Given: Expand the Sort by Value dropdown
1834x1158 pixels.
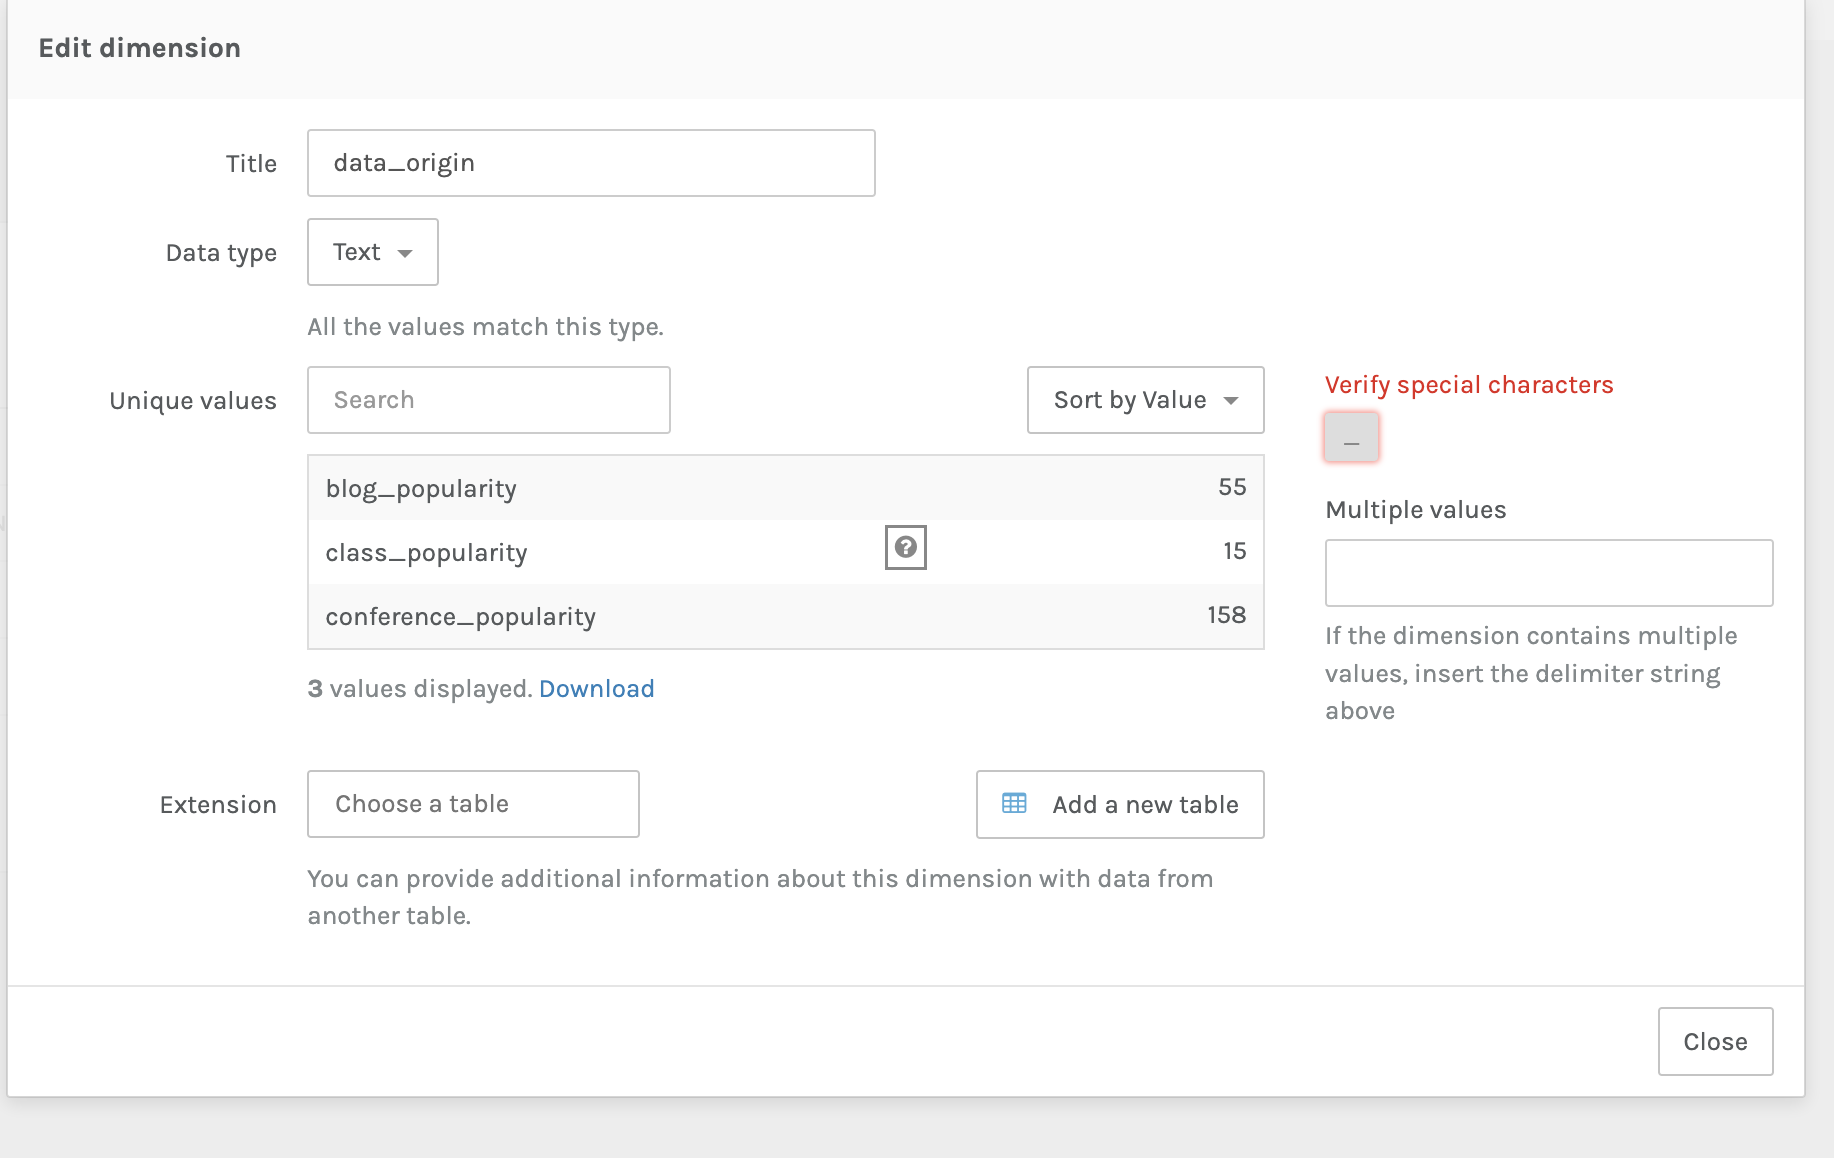Looking at the screenshot, I should point(1145,400).
